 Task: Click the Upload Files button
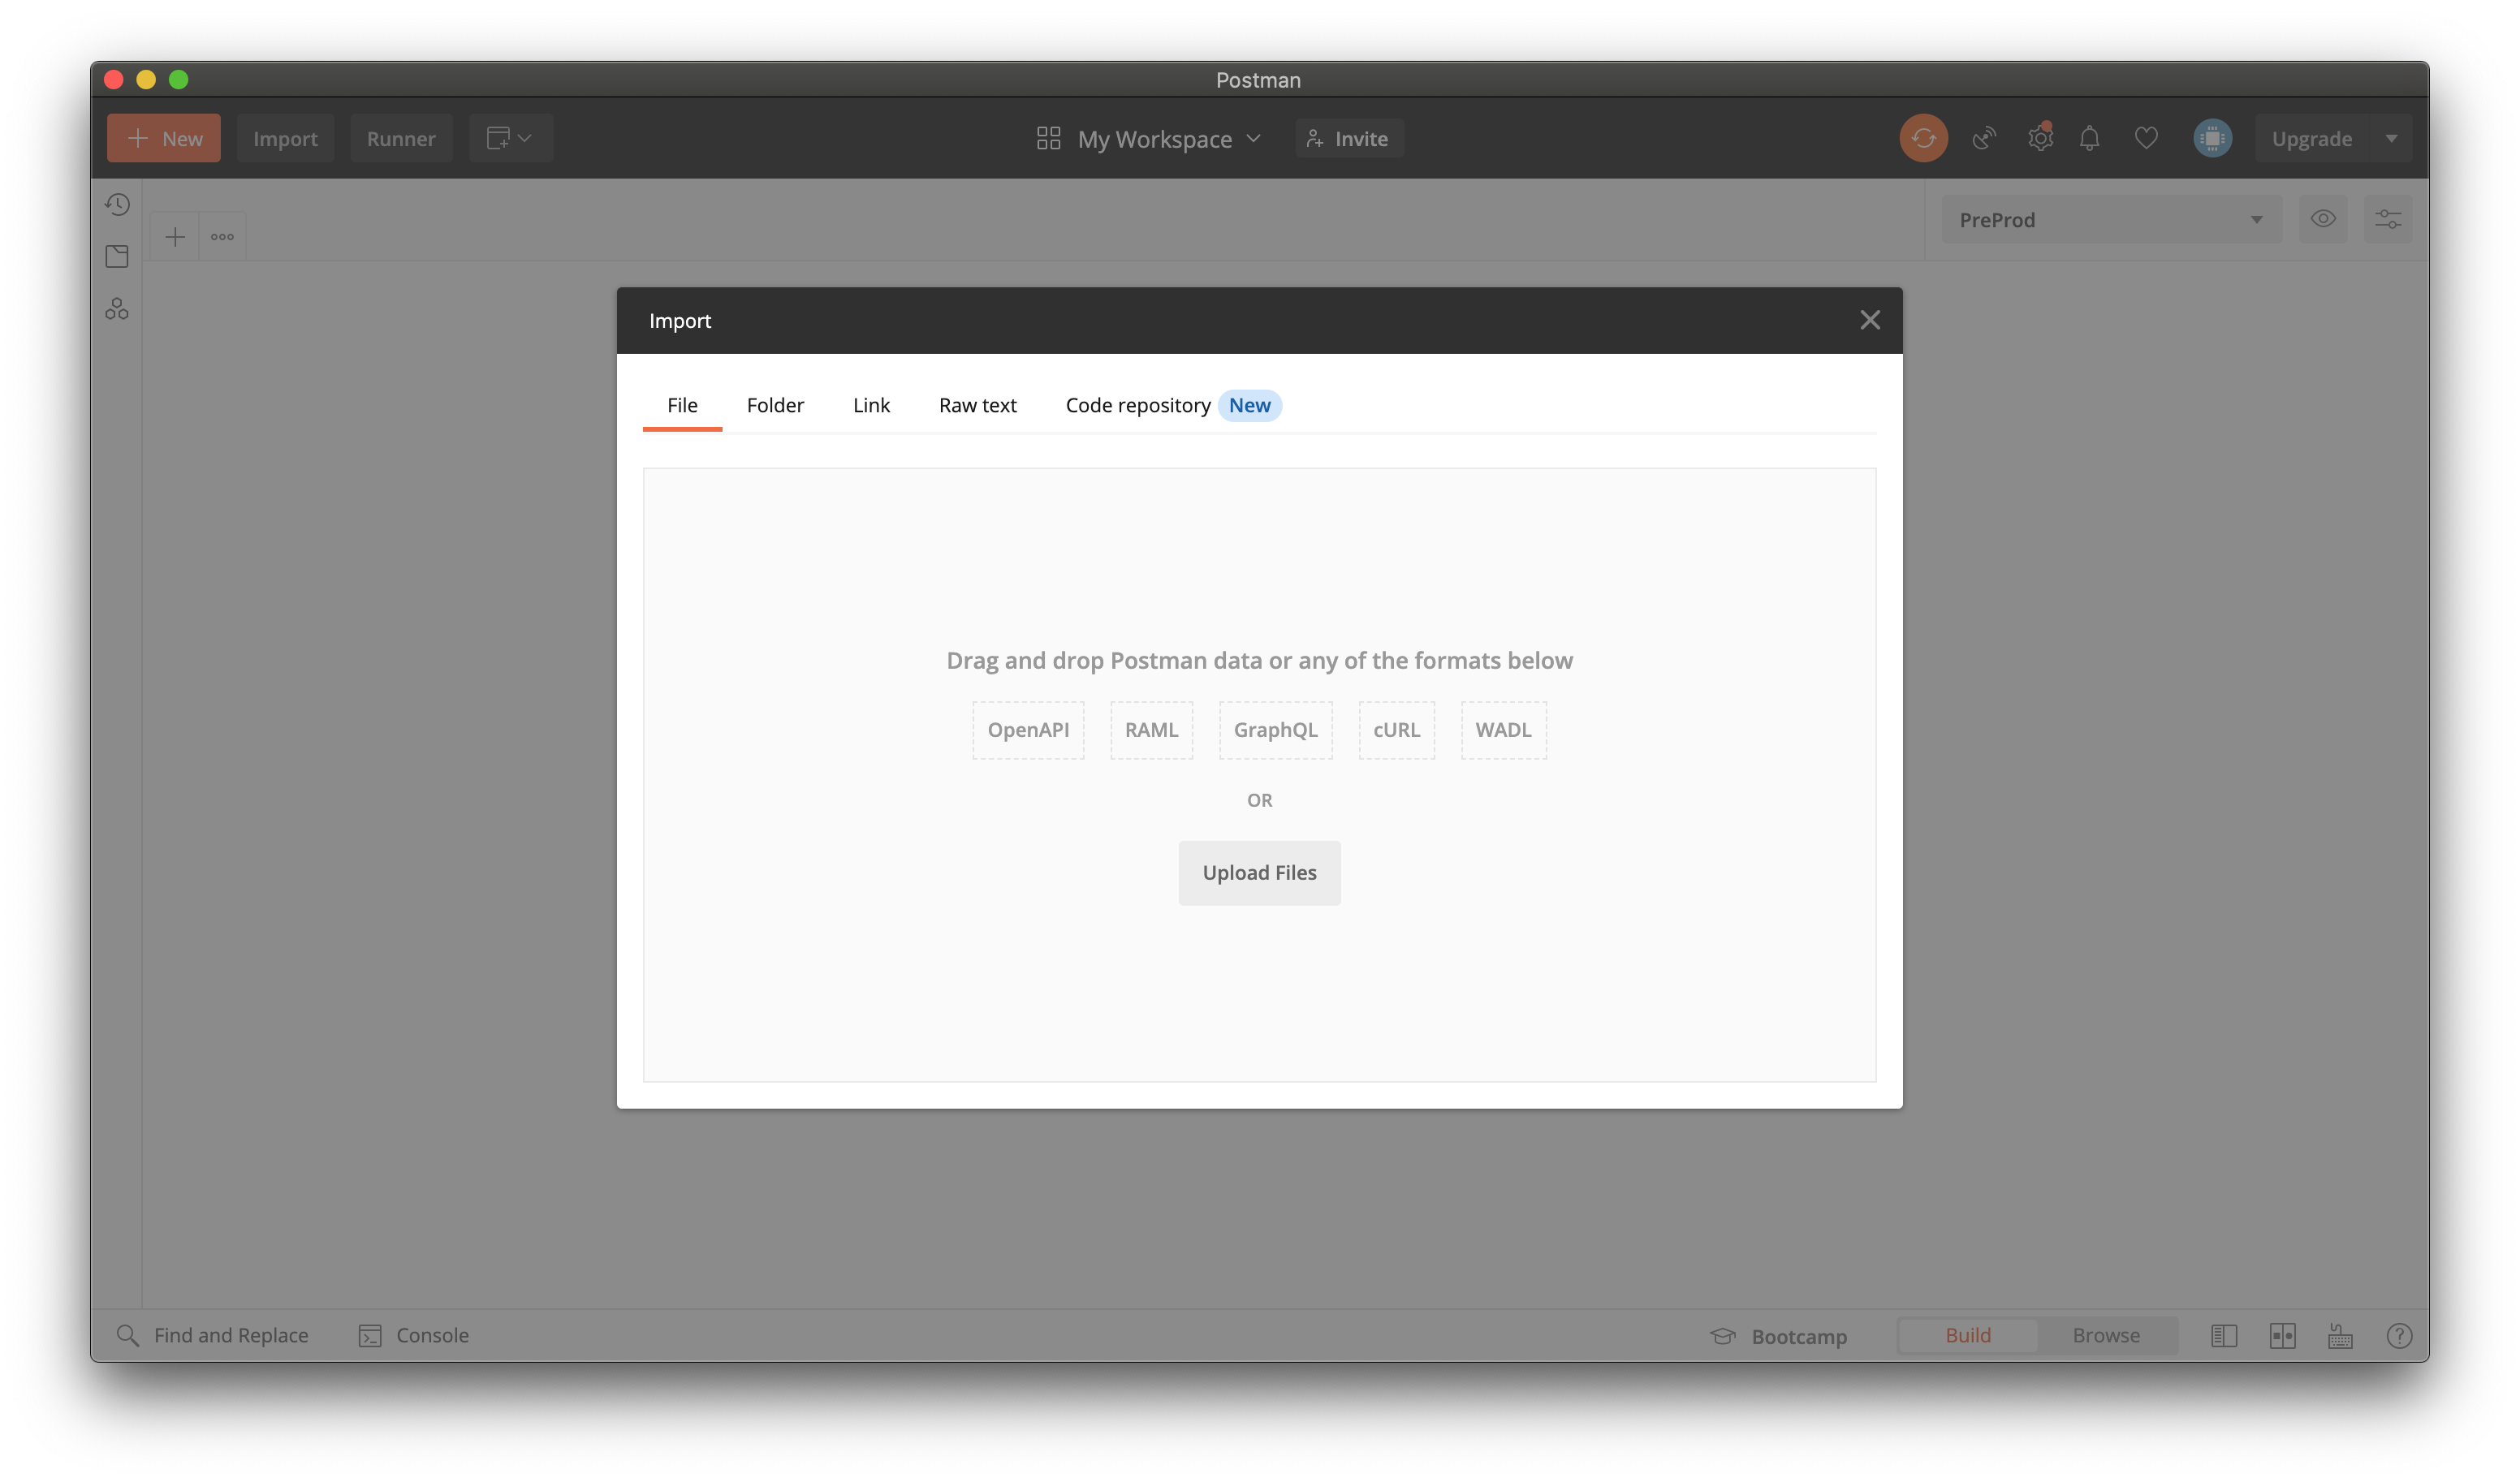click(1259, 873)
